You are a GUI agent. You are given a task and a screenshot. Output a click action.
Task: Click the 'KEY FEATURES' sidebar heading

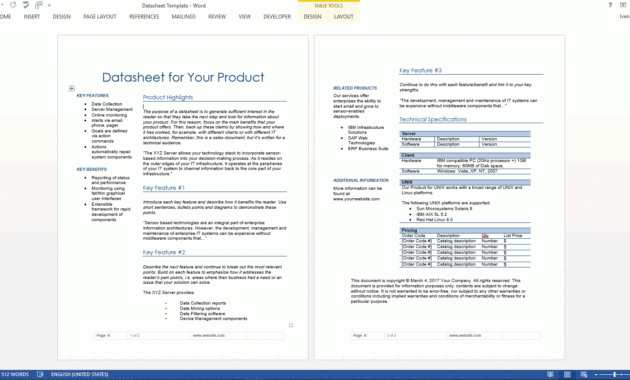(x=92, y=96)
